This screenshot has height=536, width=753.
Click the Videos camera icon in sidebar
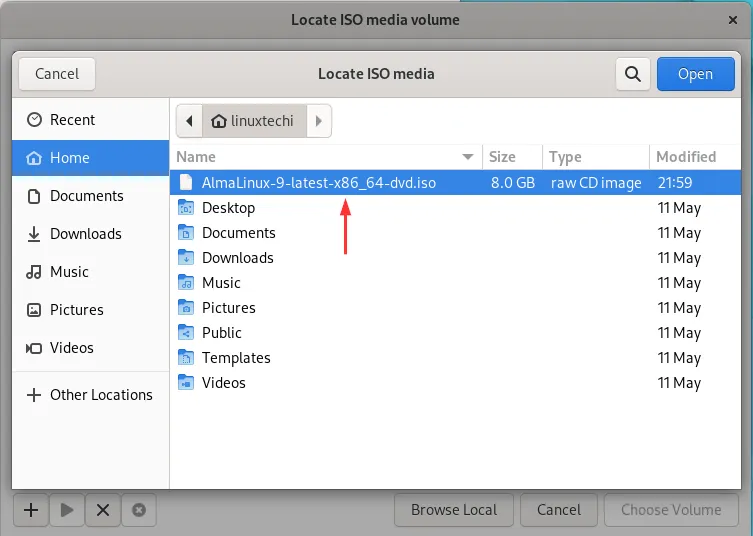(x=34, y=348)
